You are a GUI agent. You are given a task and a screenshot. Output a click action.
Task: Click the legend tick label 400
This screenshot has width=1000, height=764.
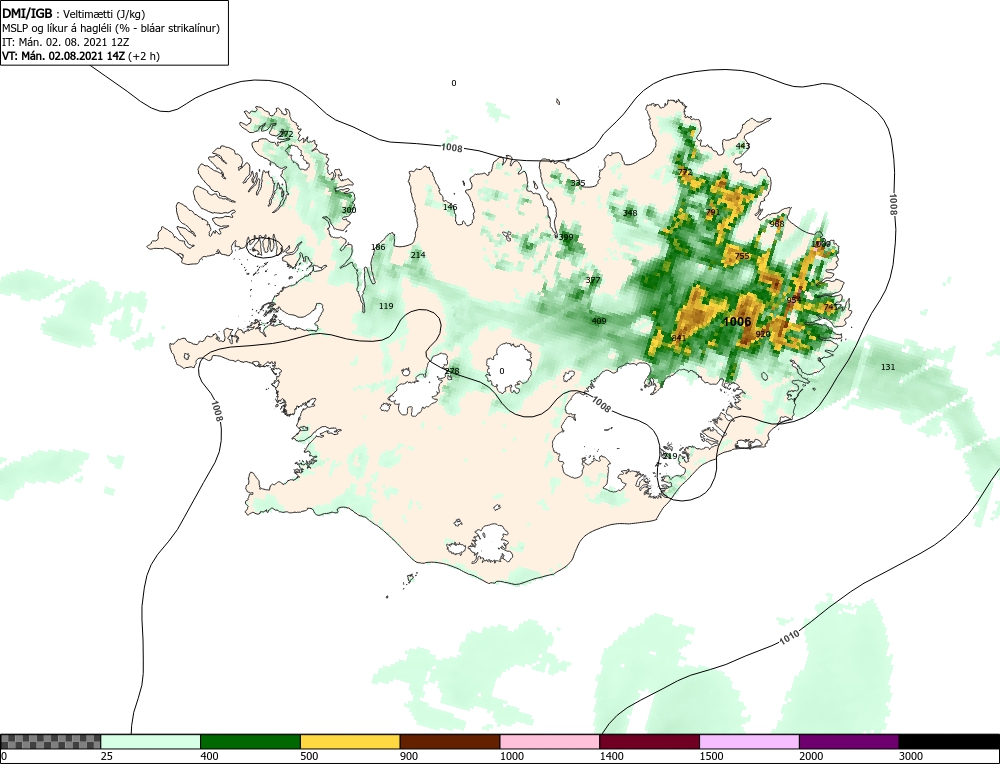(x=209, y=756)
